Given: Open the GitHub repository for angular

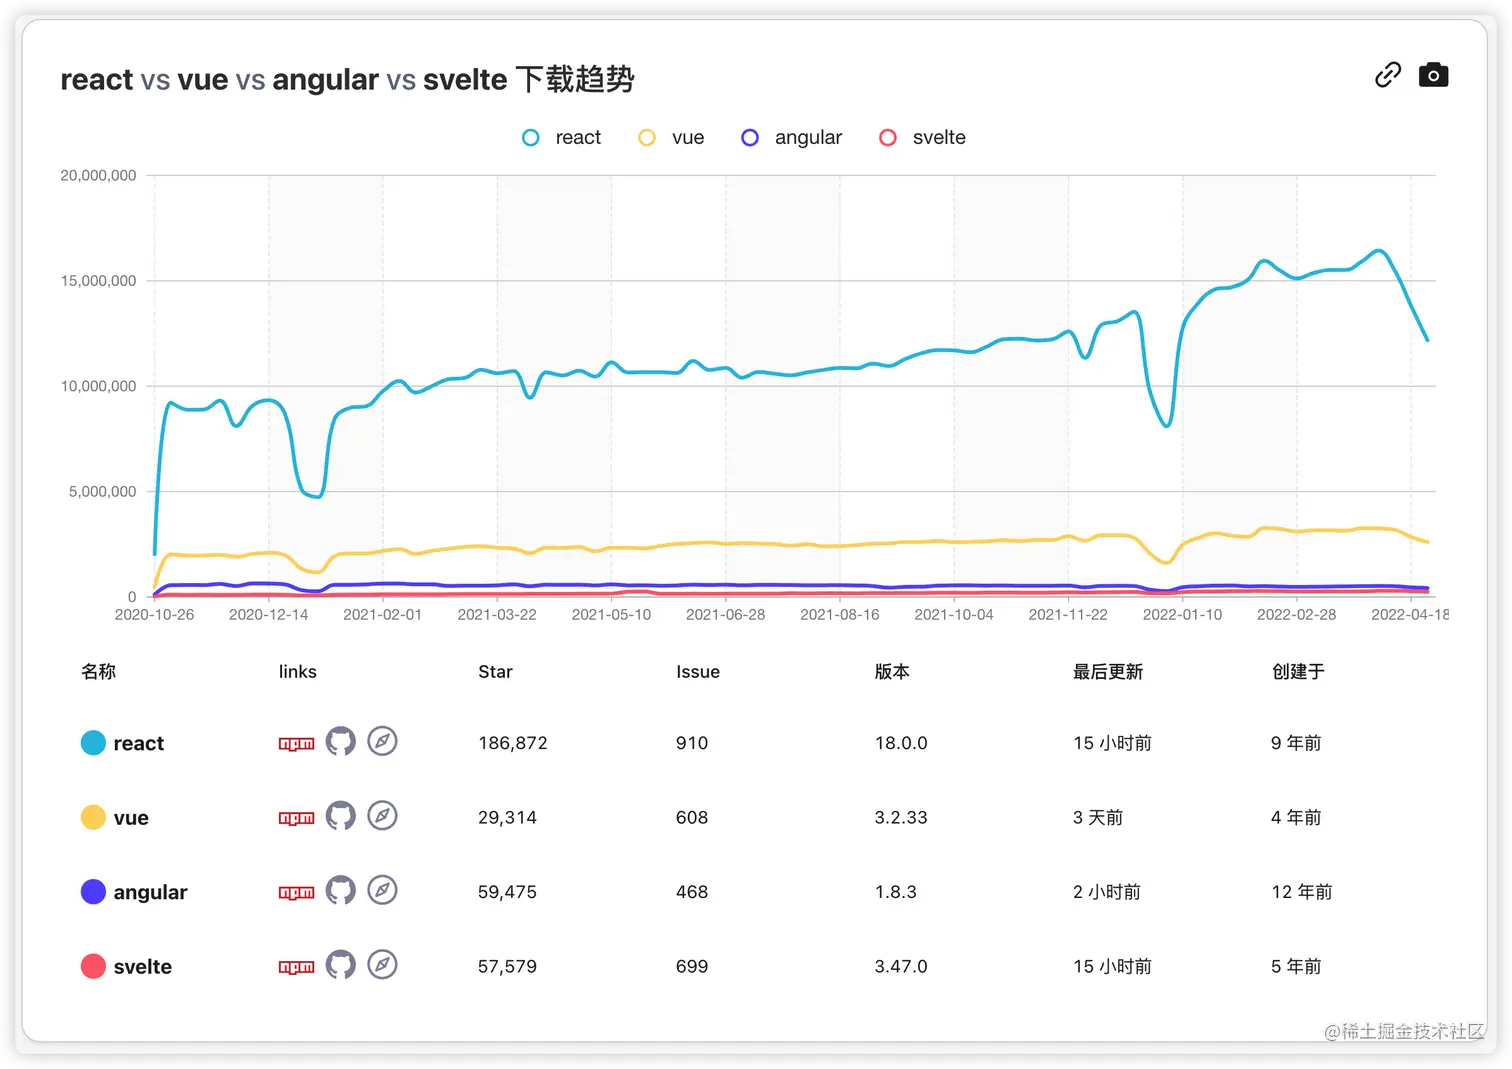Looking at the screenshot, I should coord(340,890).
